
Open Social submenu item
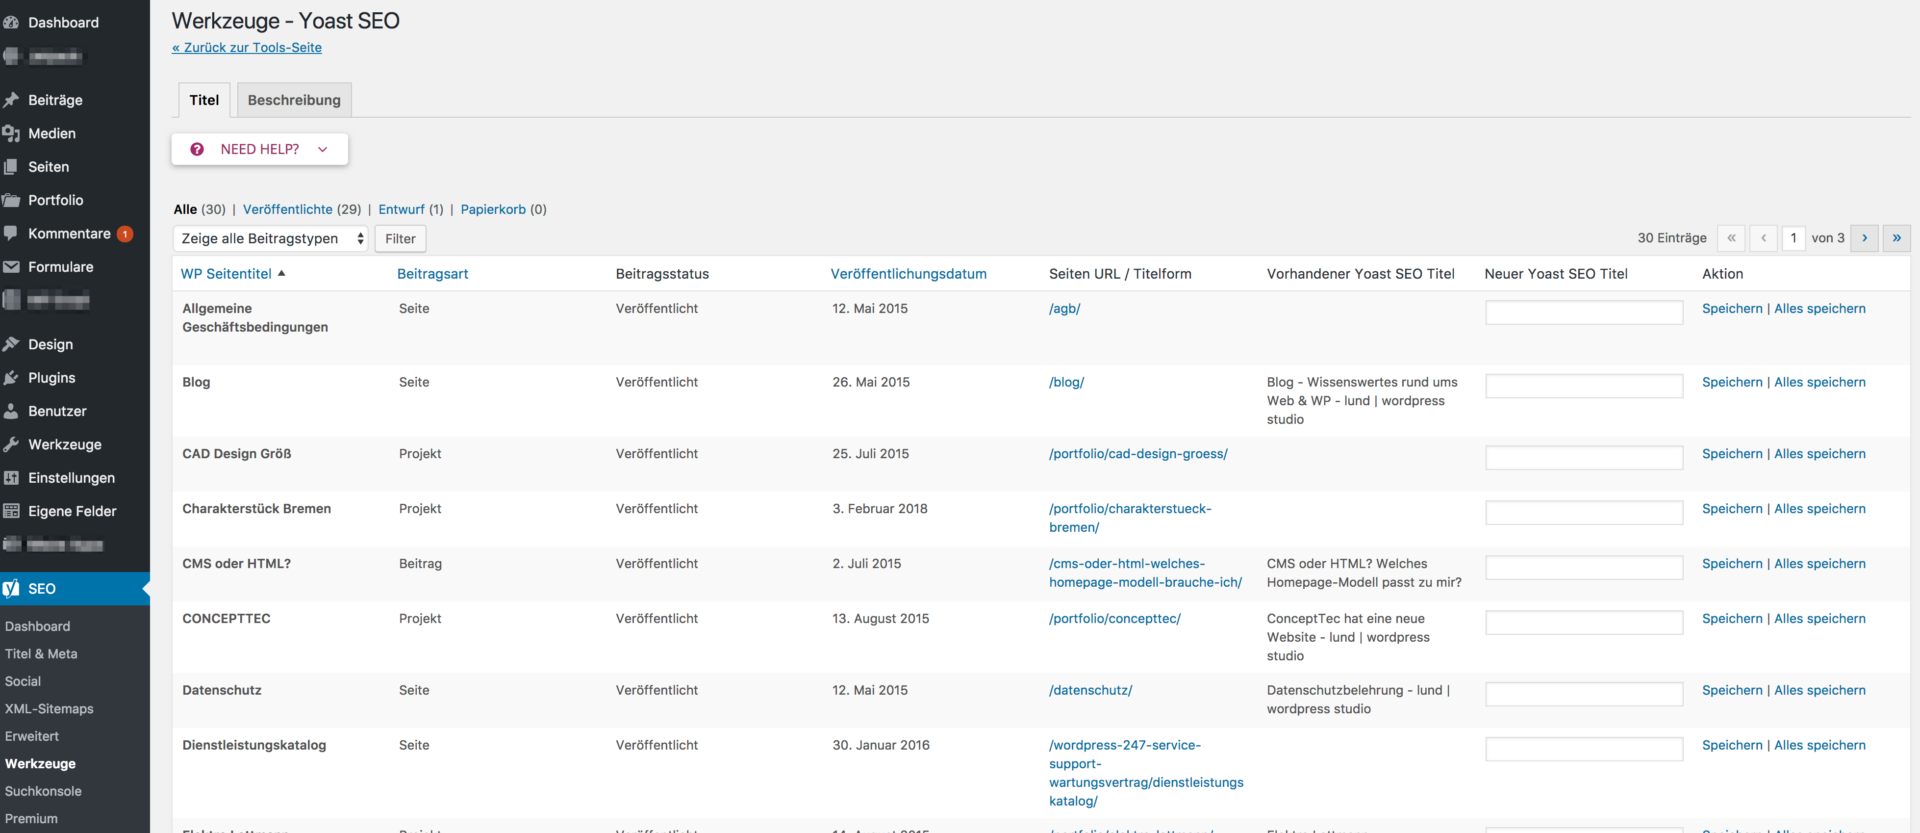coord(23,681)
